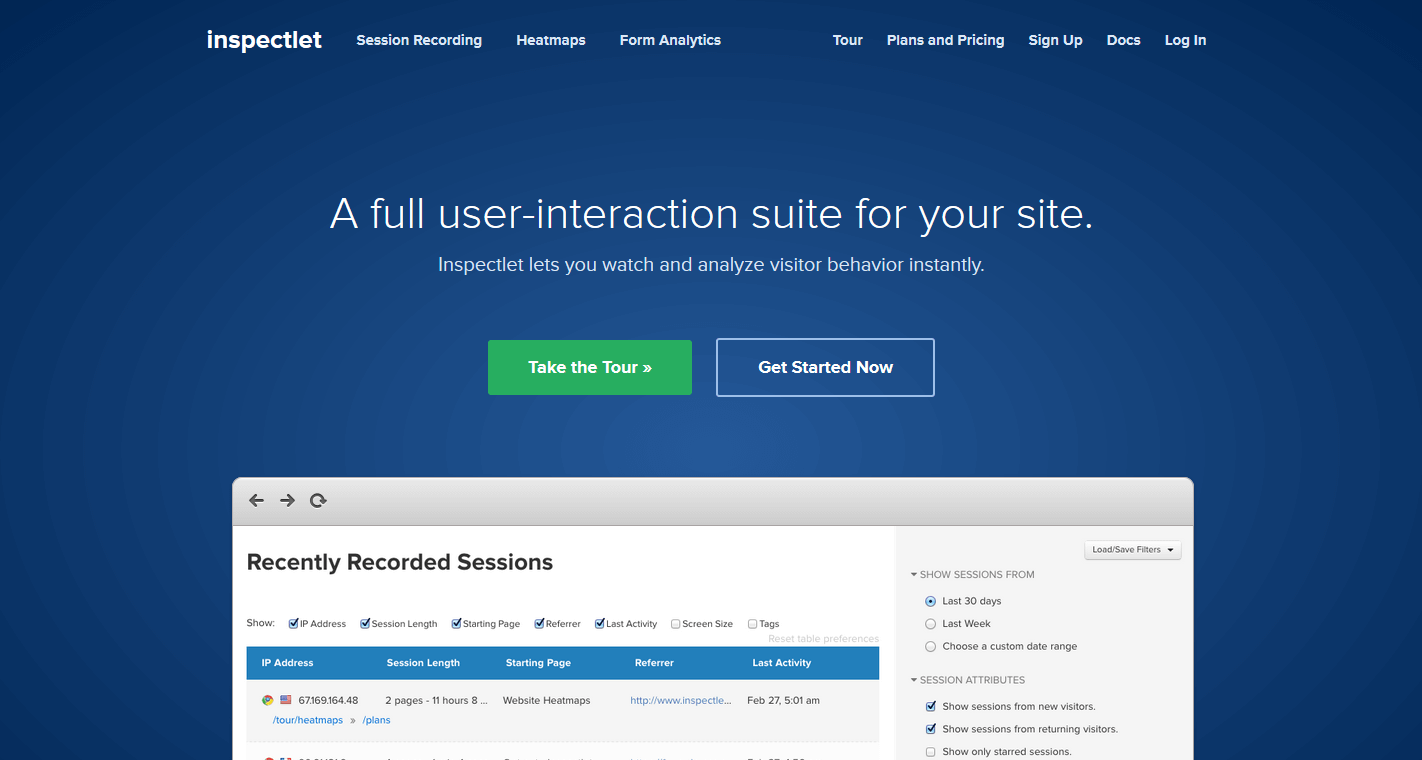The width and height of the screenshot is (1422, 760).
Task: Click the browser mockup reload icon
Action: pos(318,500)
